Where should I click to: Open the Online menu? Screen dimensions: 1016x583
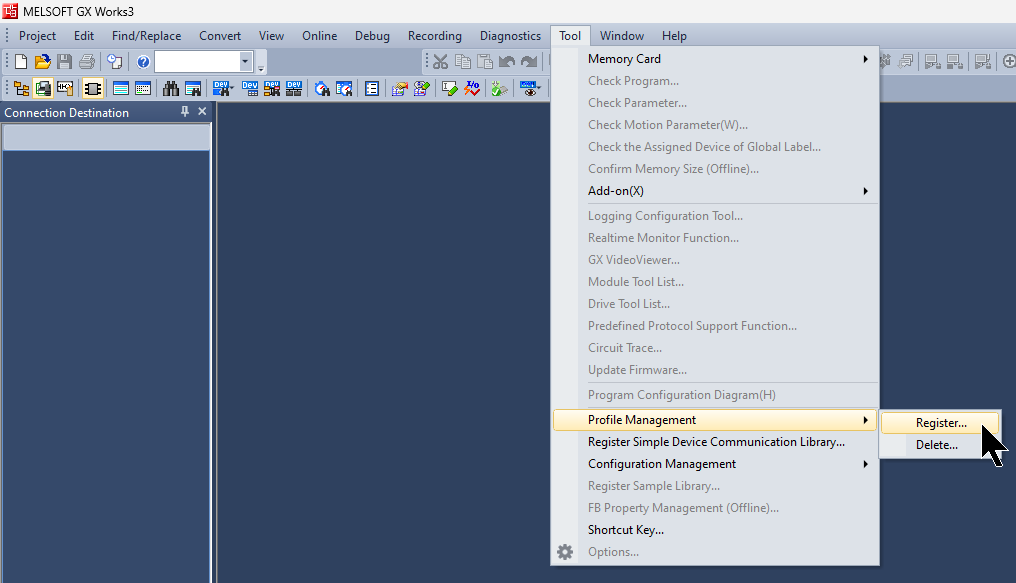click(x=319, y=36)
